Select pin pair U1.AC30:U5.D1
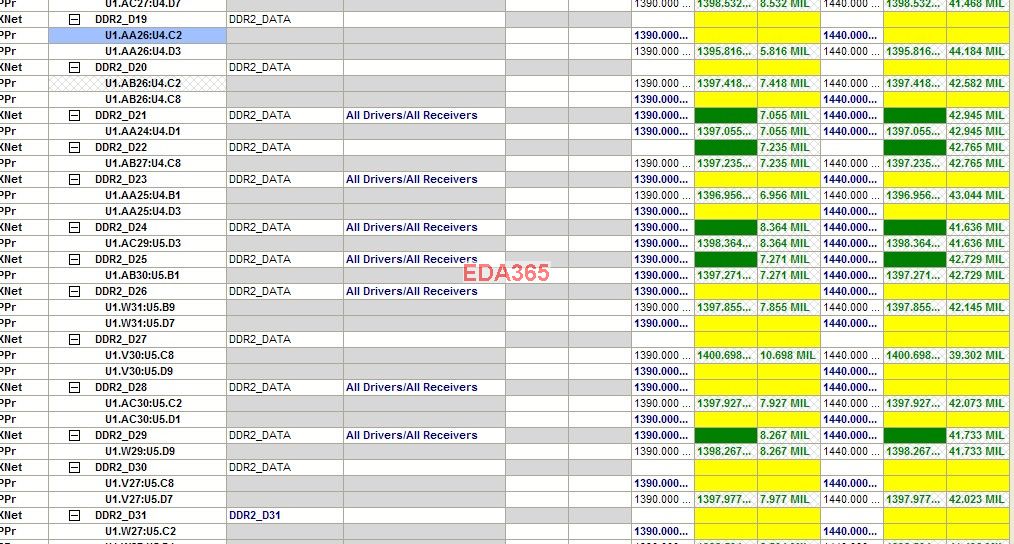1014x544 pixels. [143, 419]
